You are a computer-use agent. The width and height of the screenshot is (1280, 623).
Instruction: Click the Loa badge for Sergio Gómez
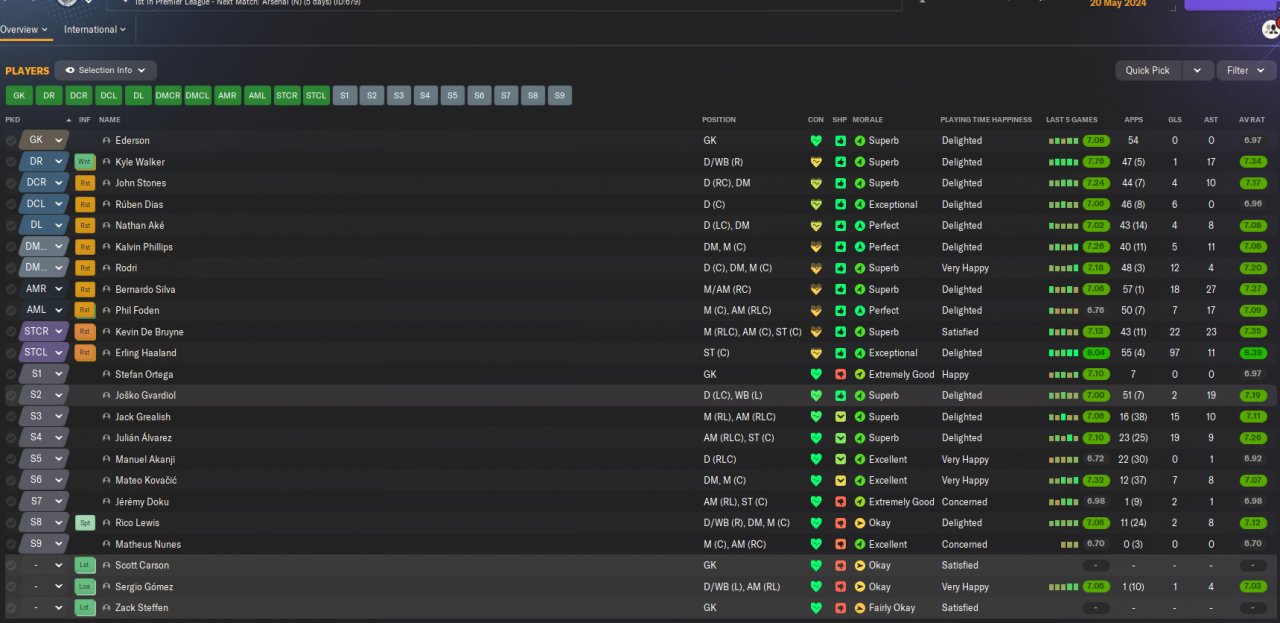coord(85,587)
